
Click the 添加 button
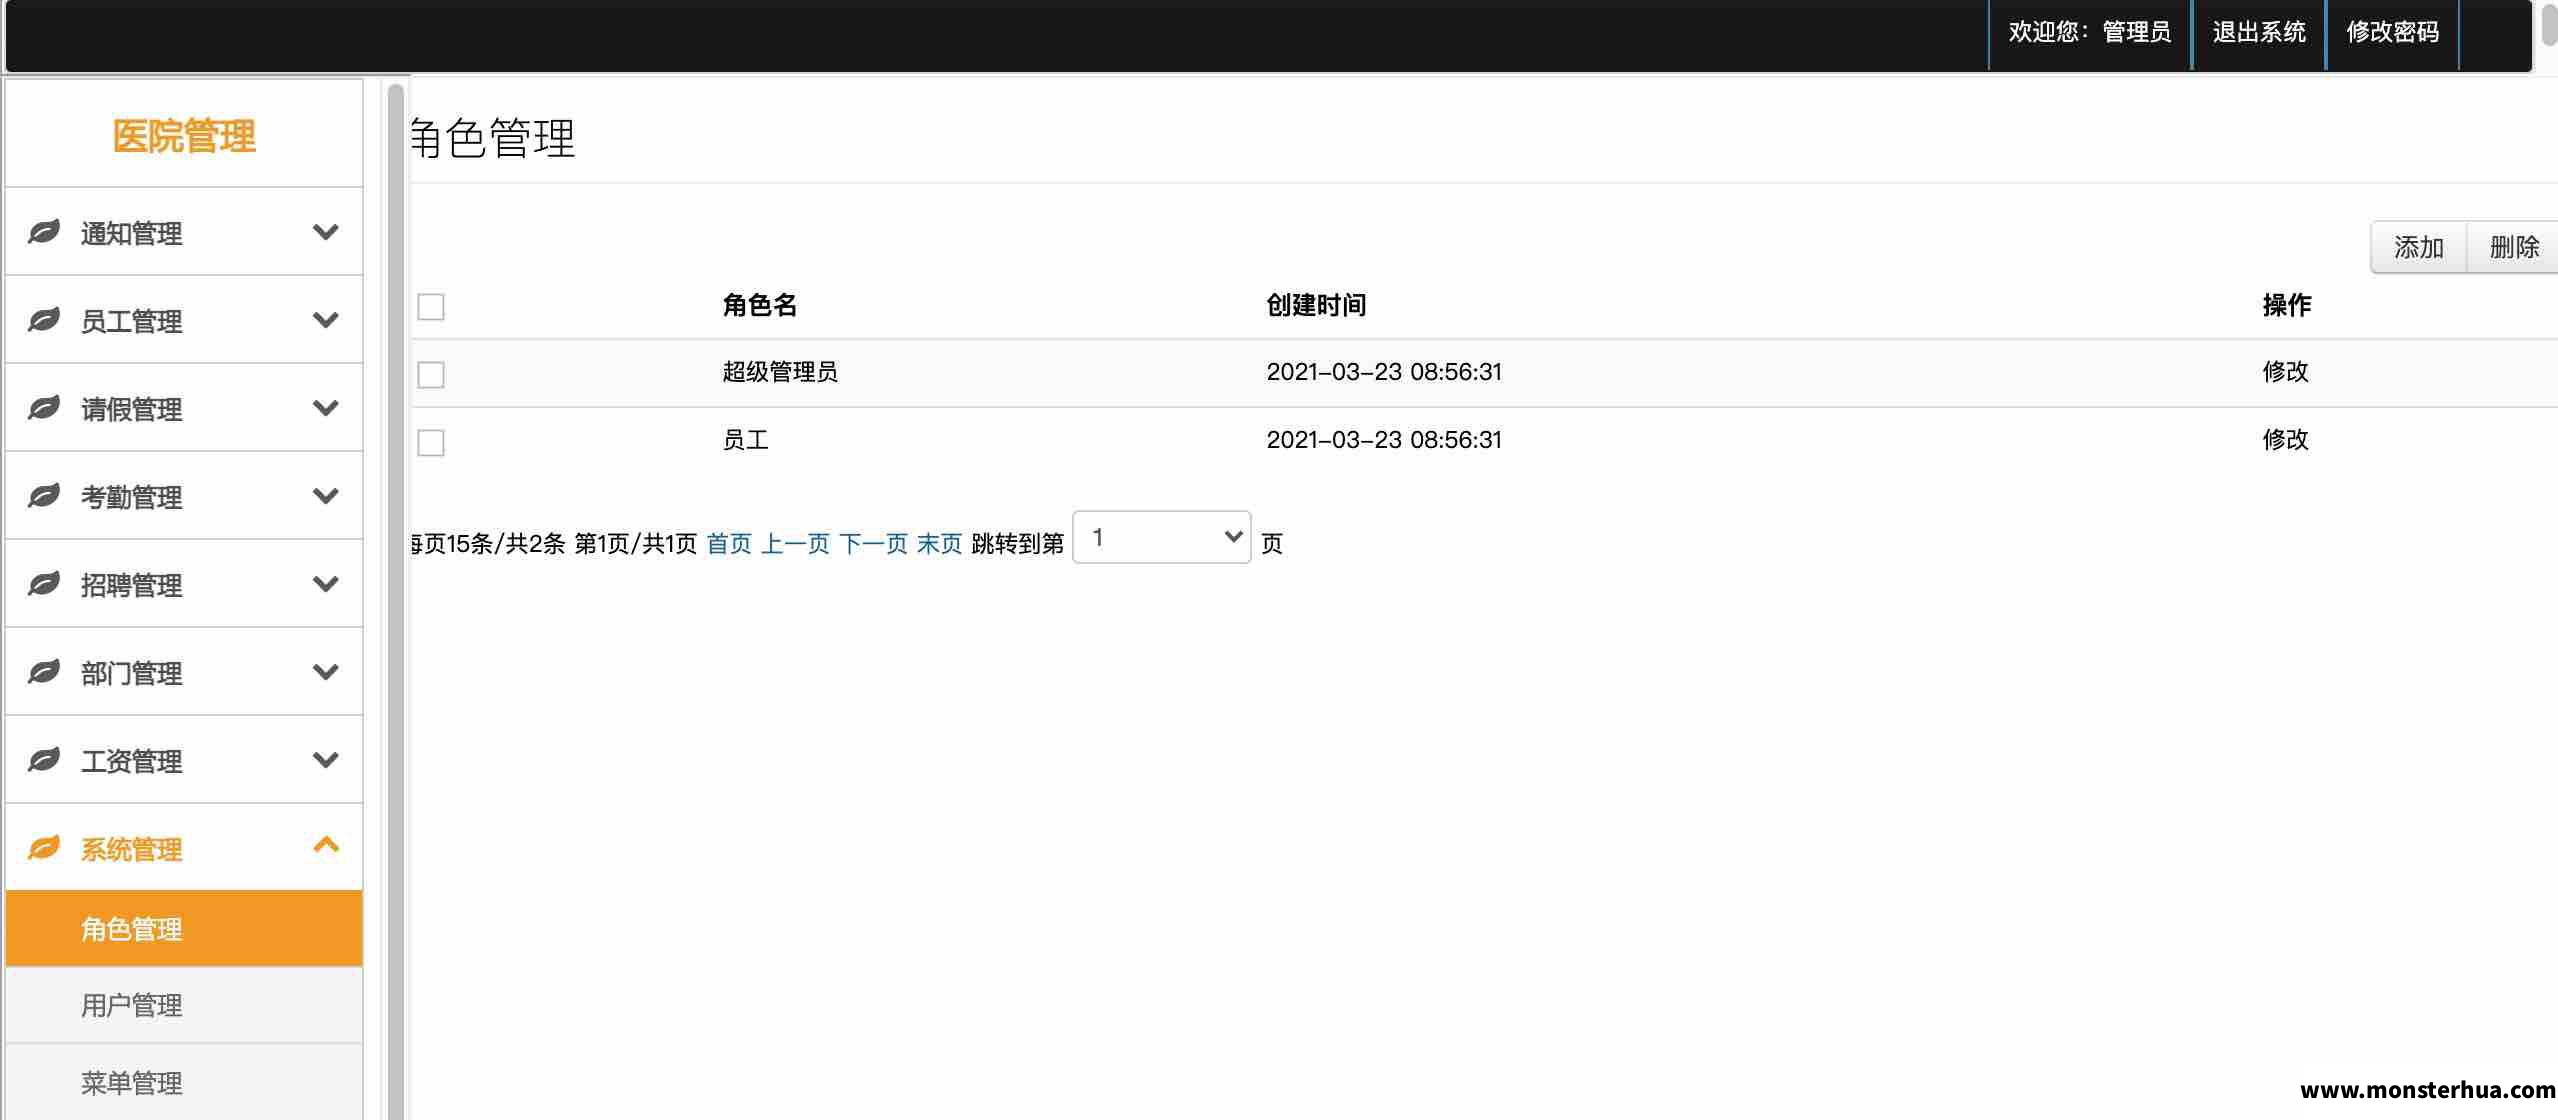[x=2418, y=247]
